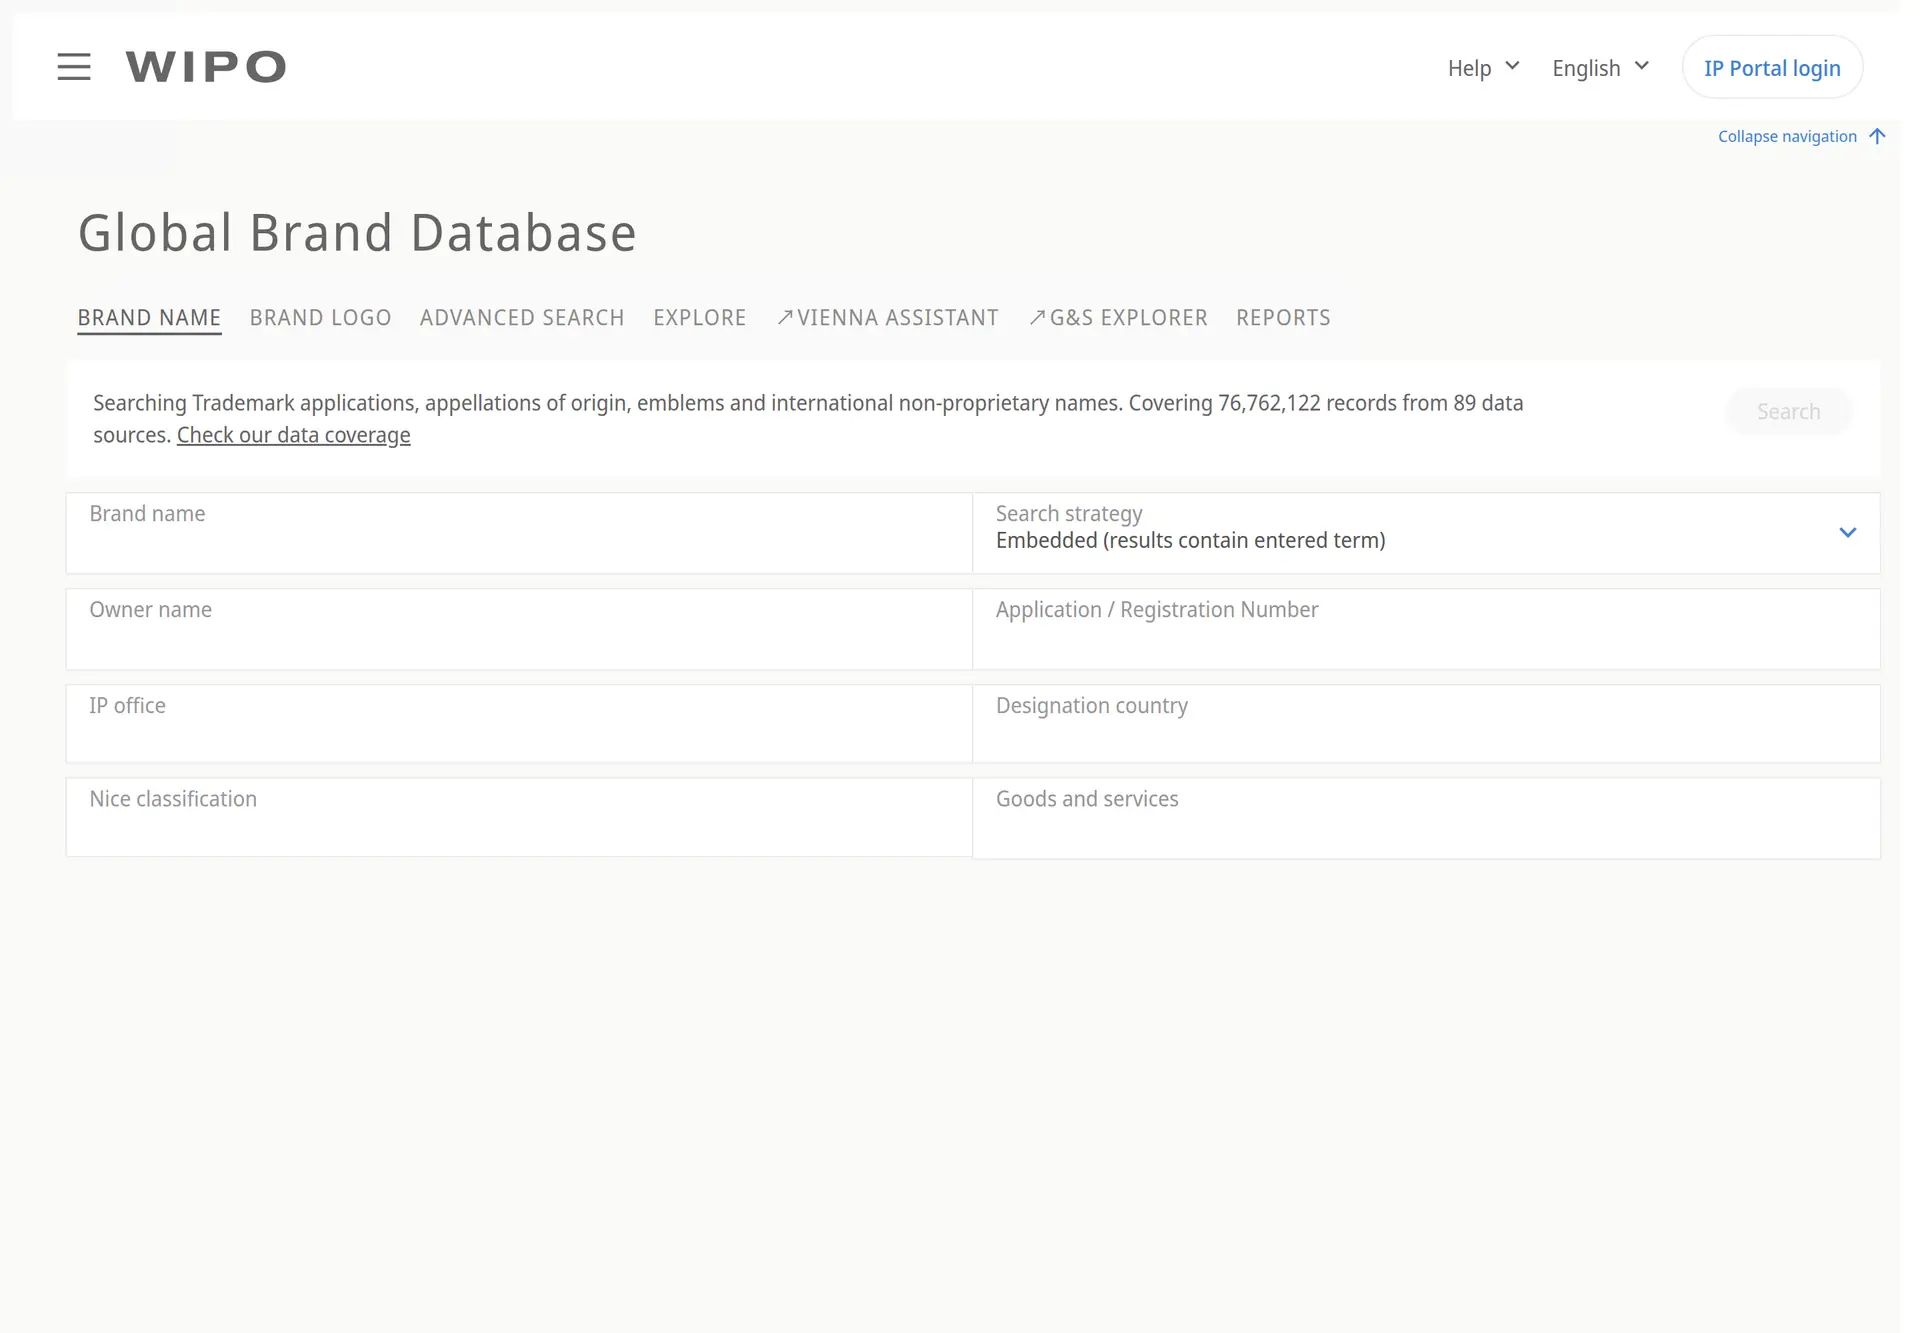Click the Global Brand Database heading

click(x=357, y=233)
